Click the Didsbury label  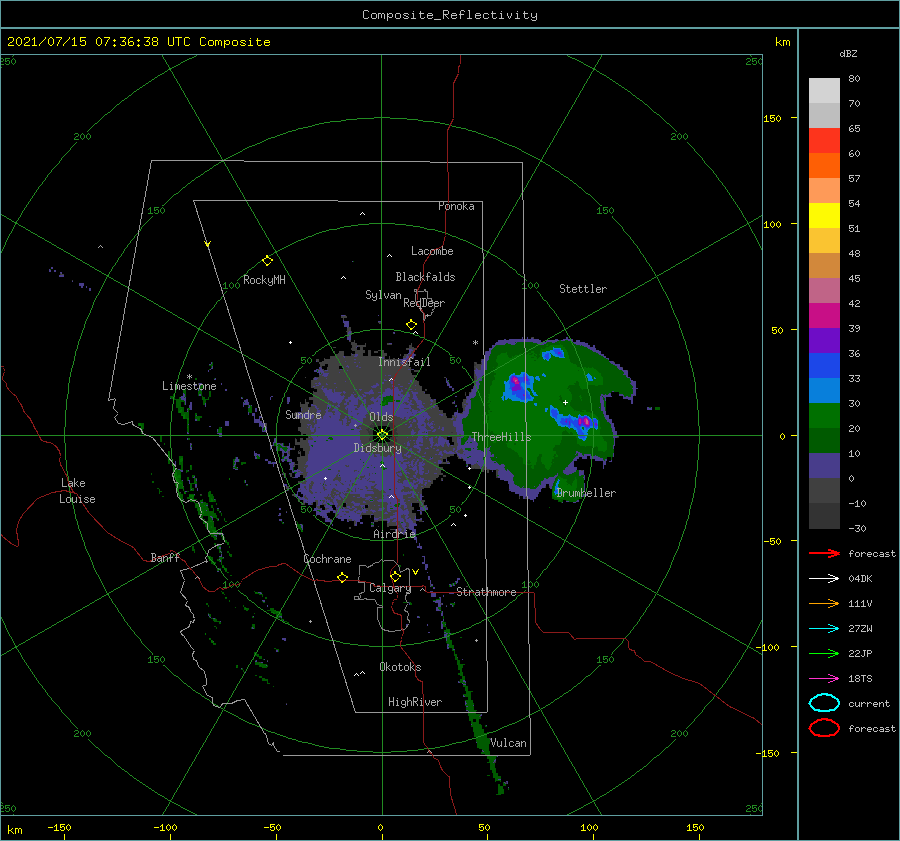coord(378,448)
